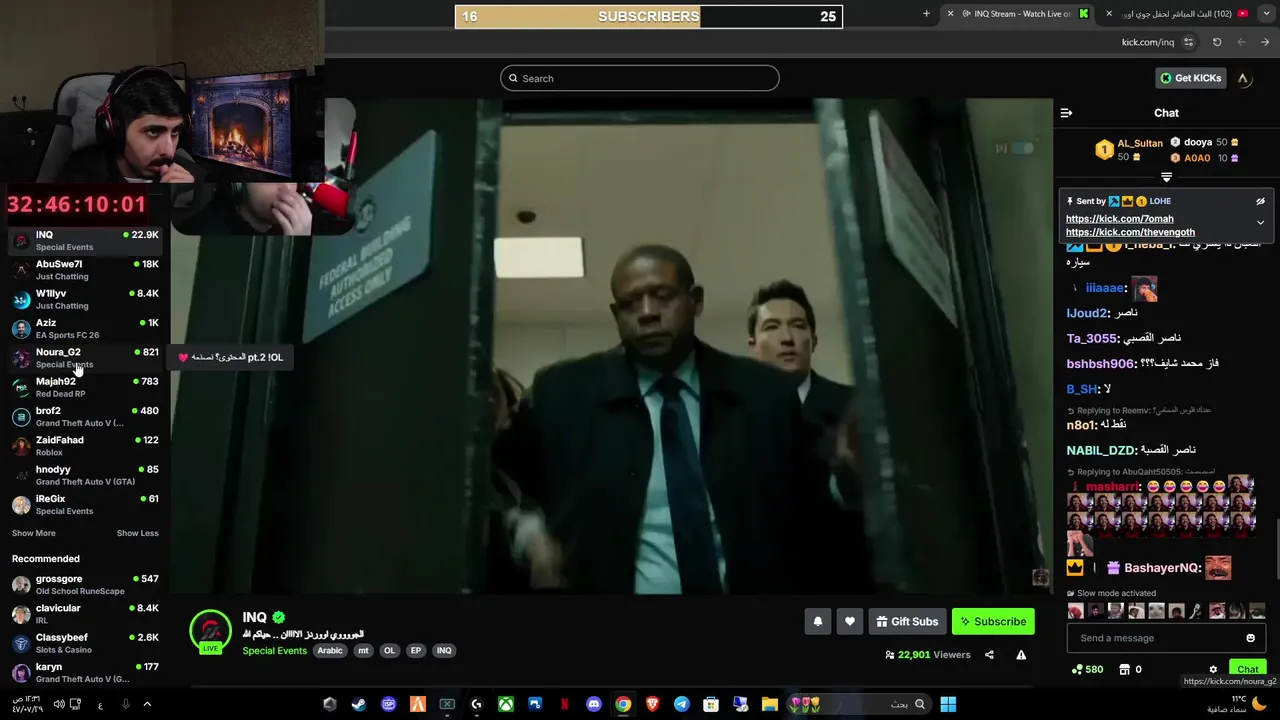Close the INQ Stream tab

(950, 14)
